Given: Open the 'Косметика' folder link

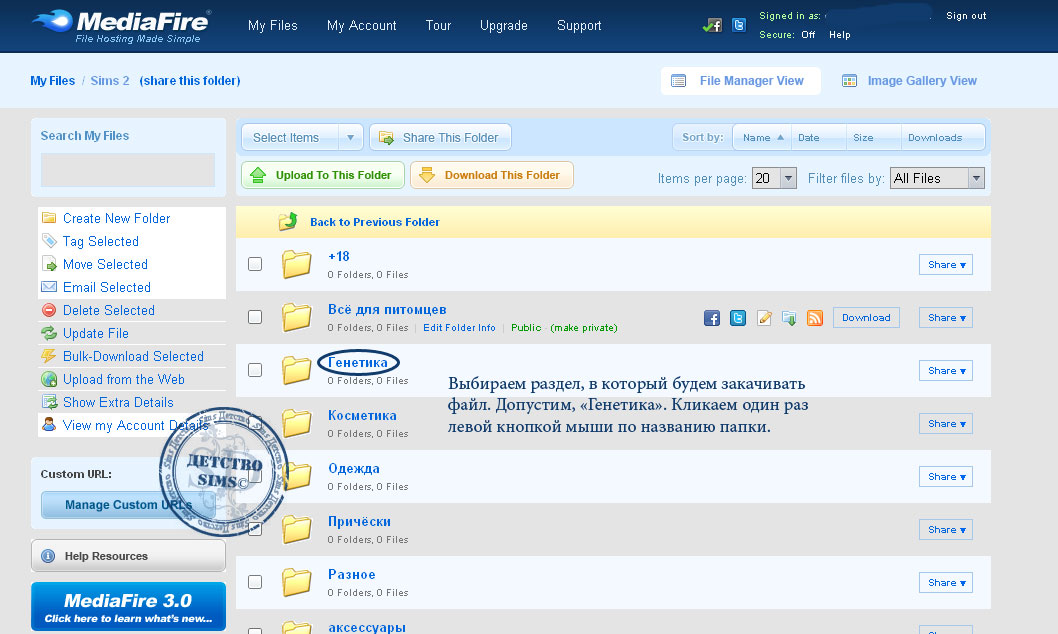Looking at the screenshot, I should (x=362, y=415).
